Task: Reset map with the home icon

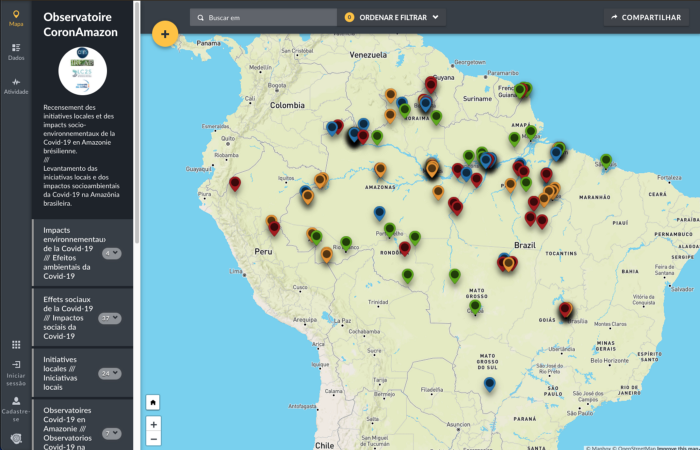Action: point(153,402)
